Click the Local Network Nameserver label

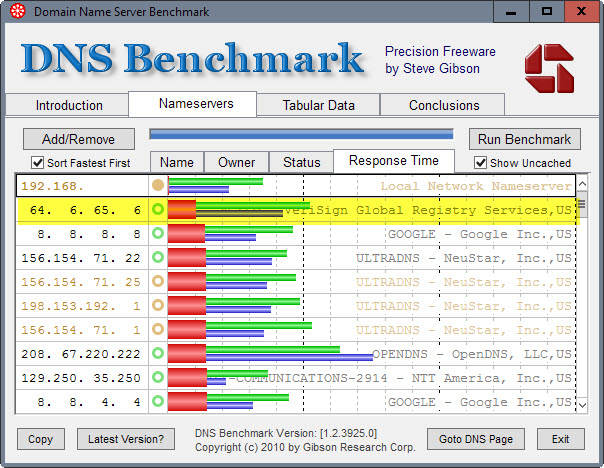pyautogui.click(x=476, y=186)
